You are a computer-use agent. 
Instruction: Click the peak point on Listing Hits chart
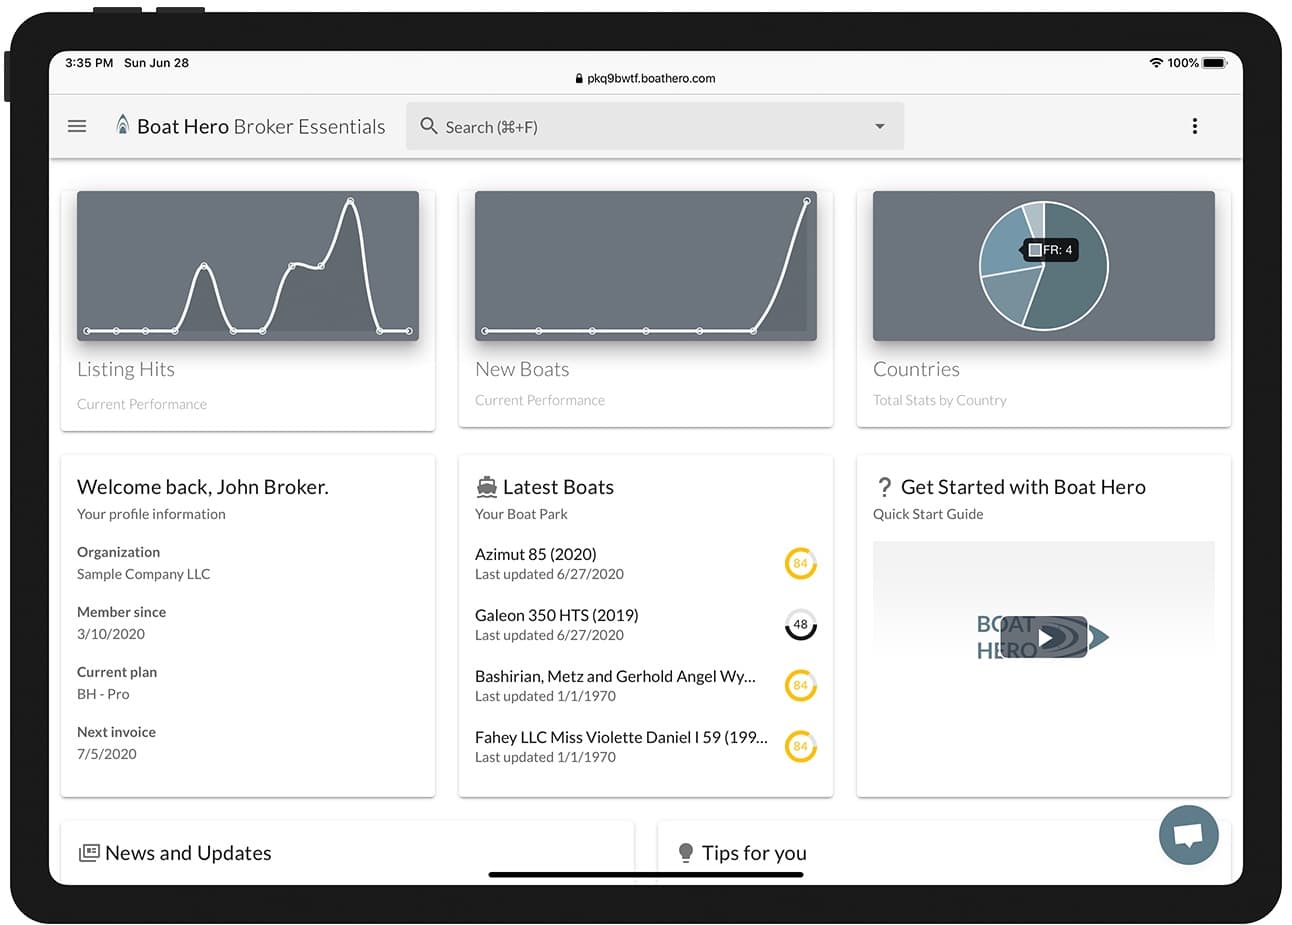pyautogui.click(x=350, y=201)
